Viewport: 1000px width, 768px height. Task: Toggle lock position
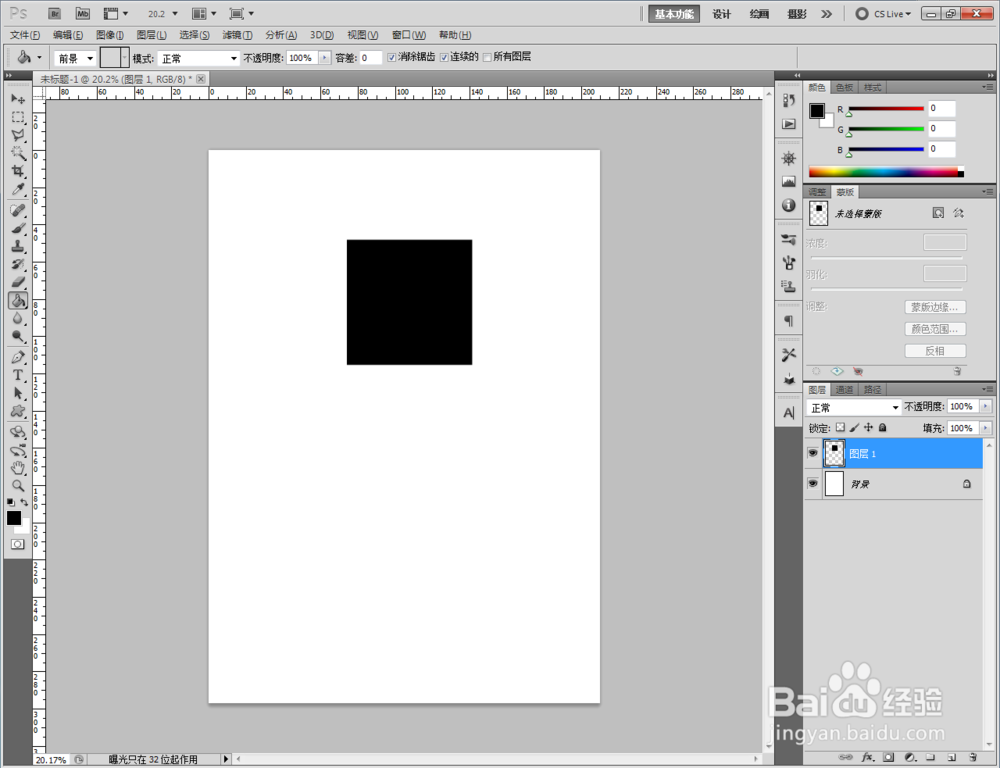click(x=869, y=427)
